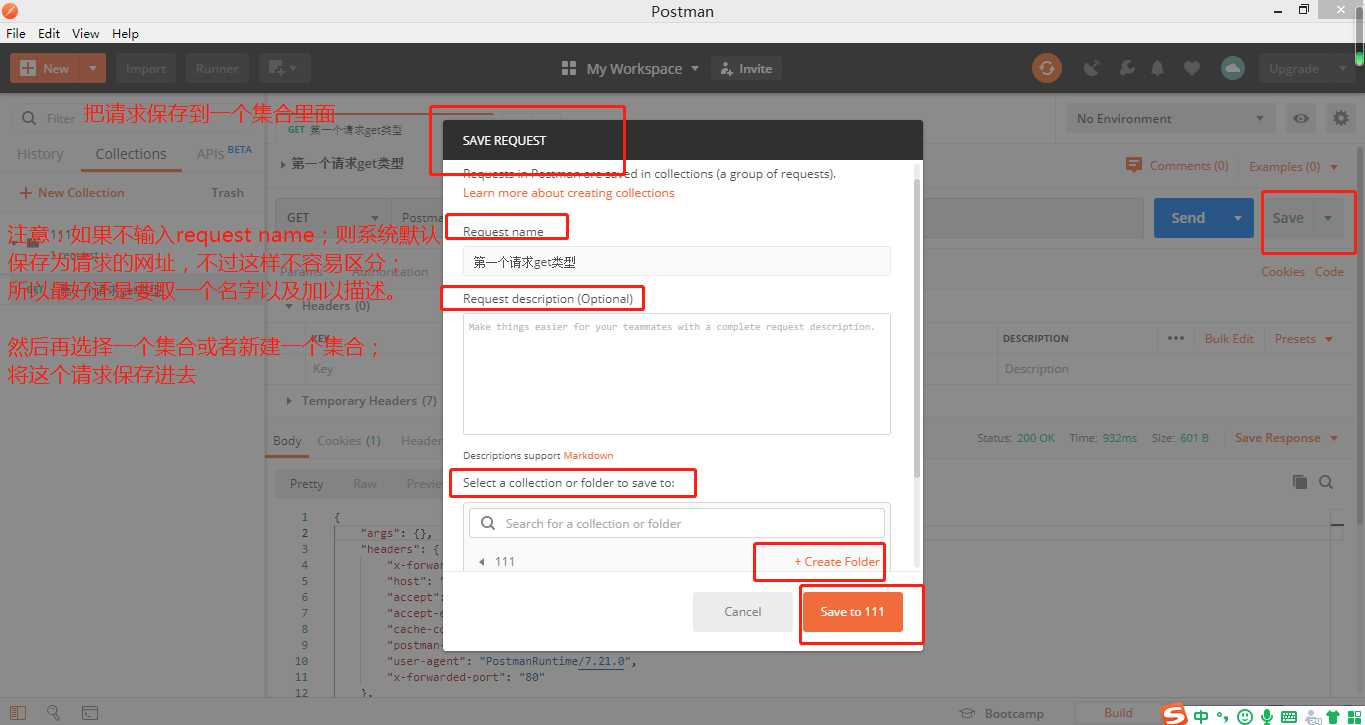Select the Raw view tab

coord(365,483)
